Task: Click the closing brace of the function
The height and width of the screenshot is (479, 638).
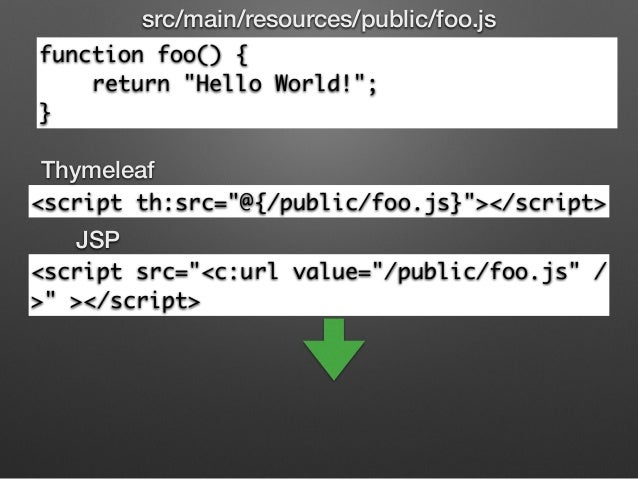Action: click(45, 113)
